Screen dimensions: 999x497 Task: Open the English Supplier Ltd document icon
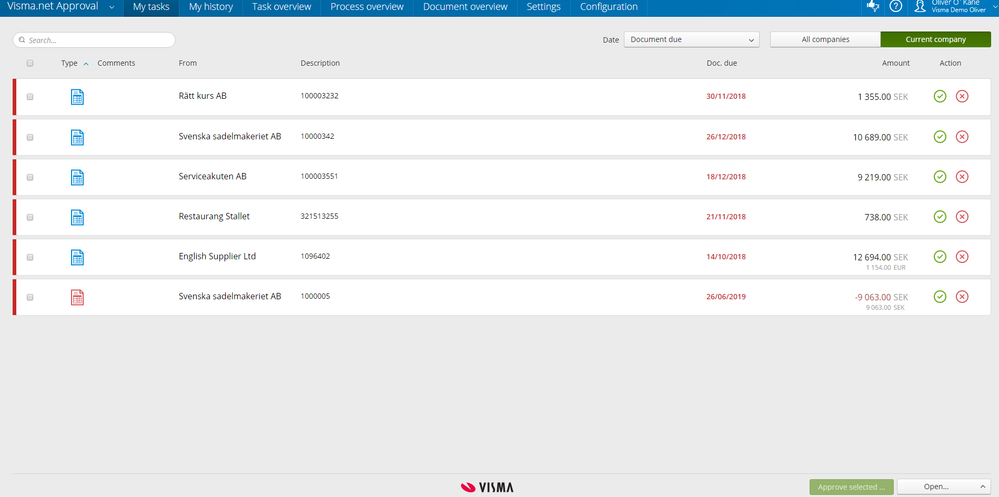(77, 257)
